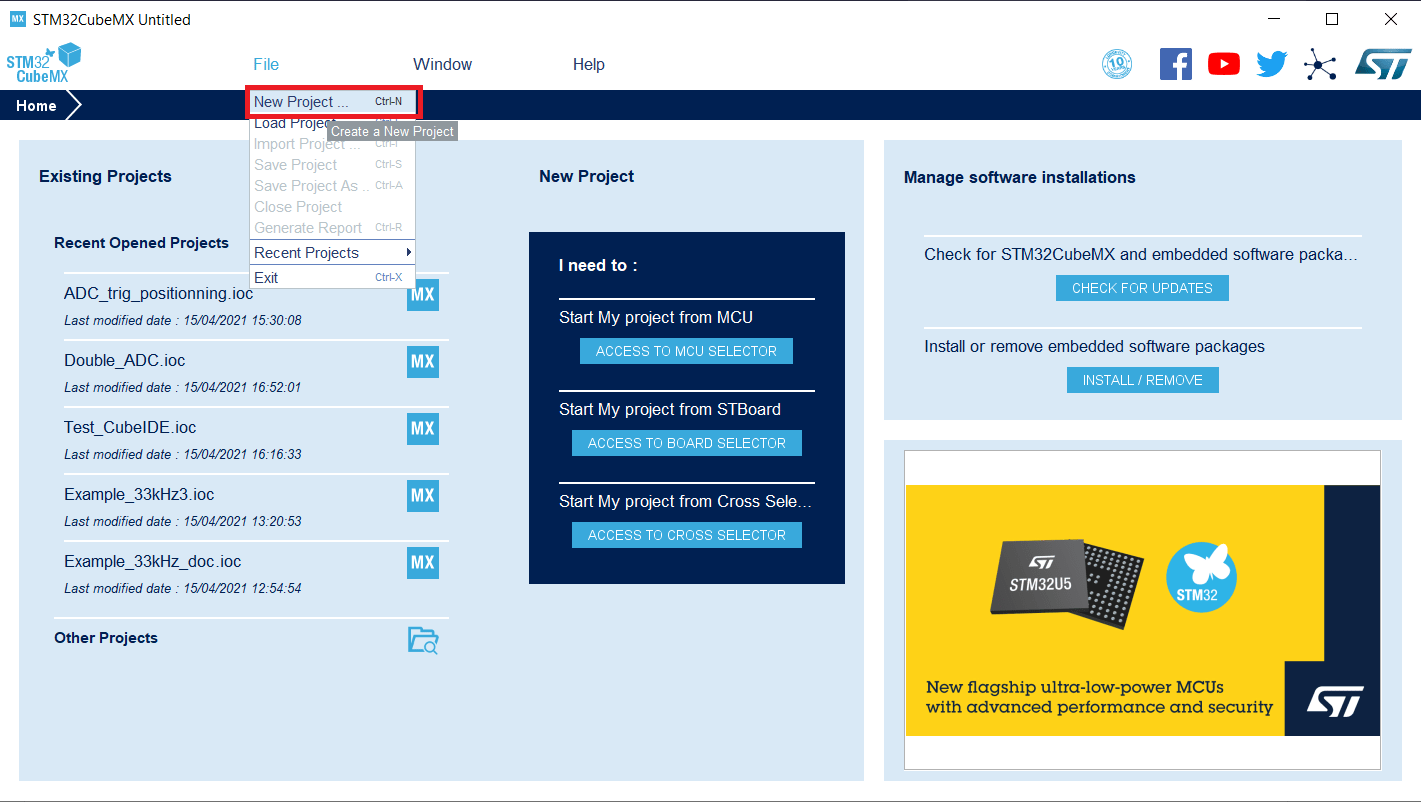This screenshot has height=802, width=1421.
Task: Click INSTALL / REMOVE button
Action: [x=1143, y=380]
